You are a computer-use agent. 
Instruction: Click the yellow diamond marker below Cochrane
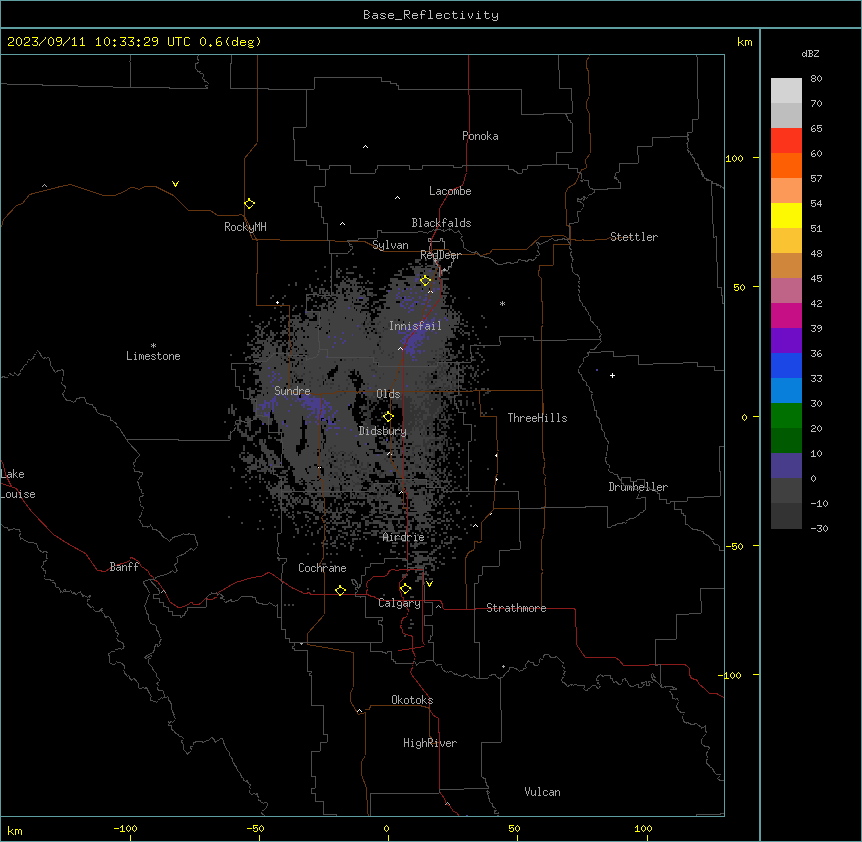click(340, 590)
